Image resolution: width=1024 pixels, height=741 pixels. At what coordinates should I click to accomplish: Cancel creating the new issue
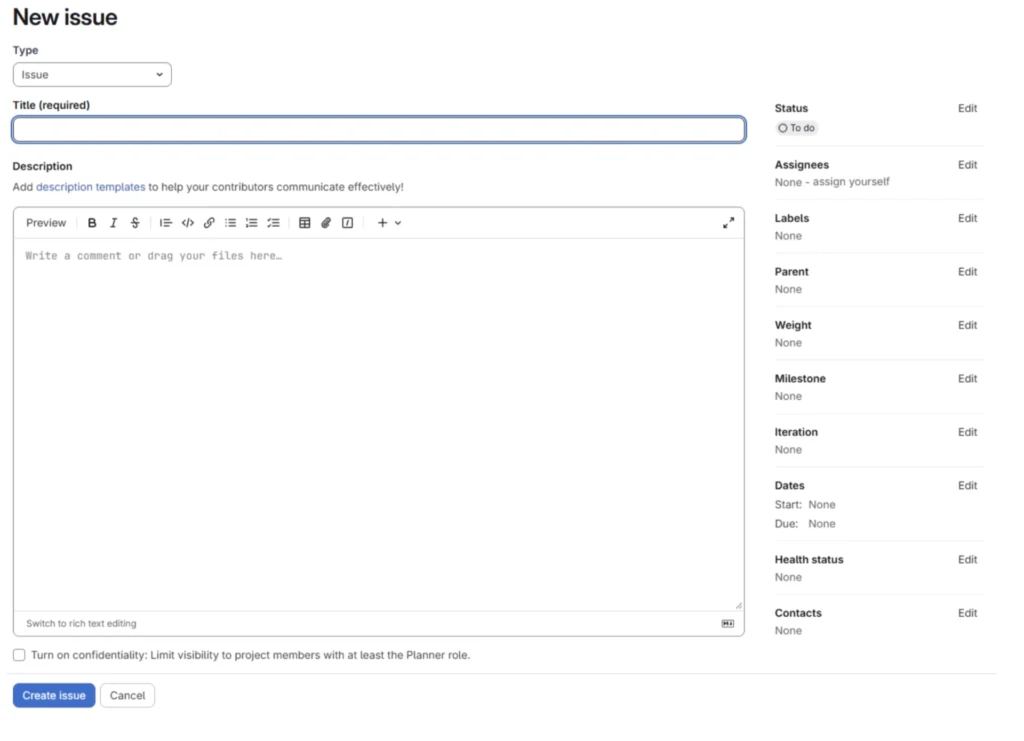pyautogui.click(x=127, y=695)
